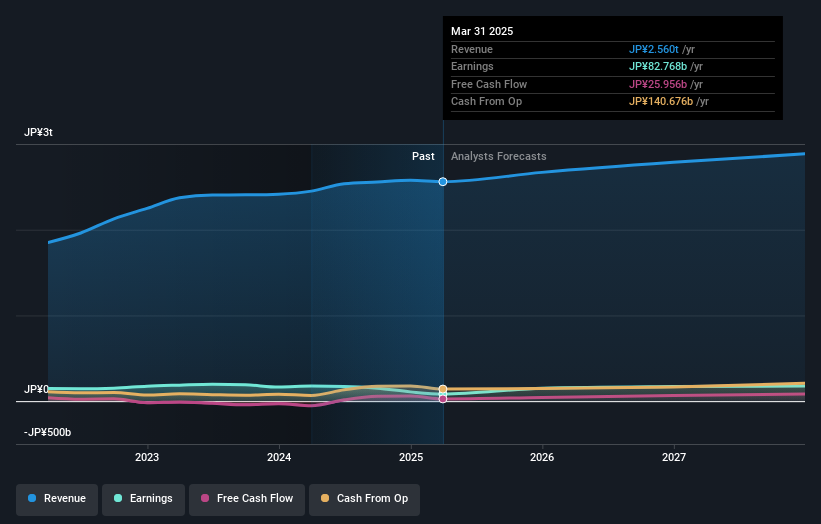
Task: Click the pink Free Cash Flow data point
Action: (x=443, y=399)
